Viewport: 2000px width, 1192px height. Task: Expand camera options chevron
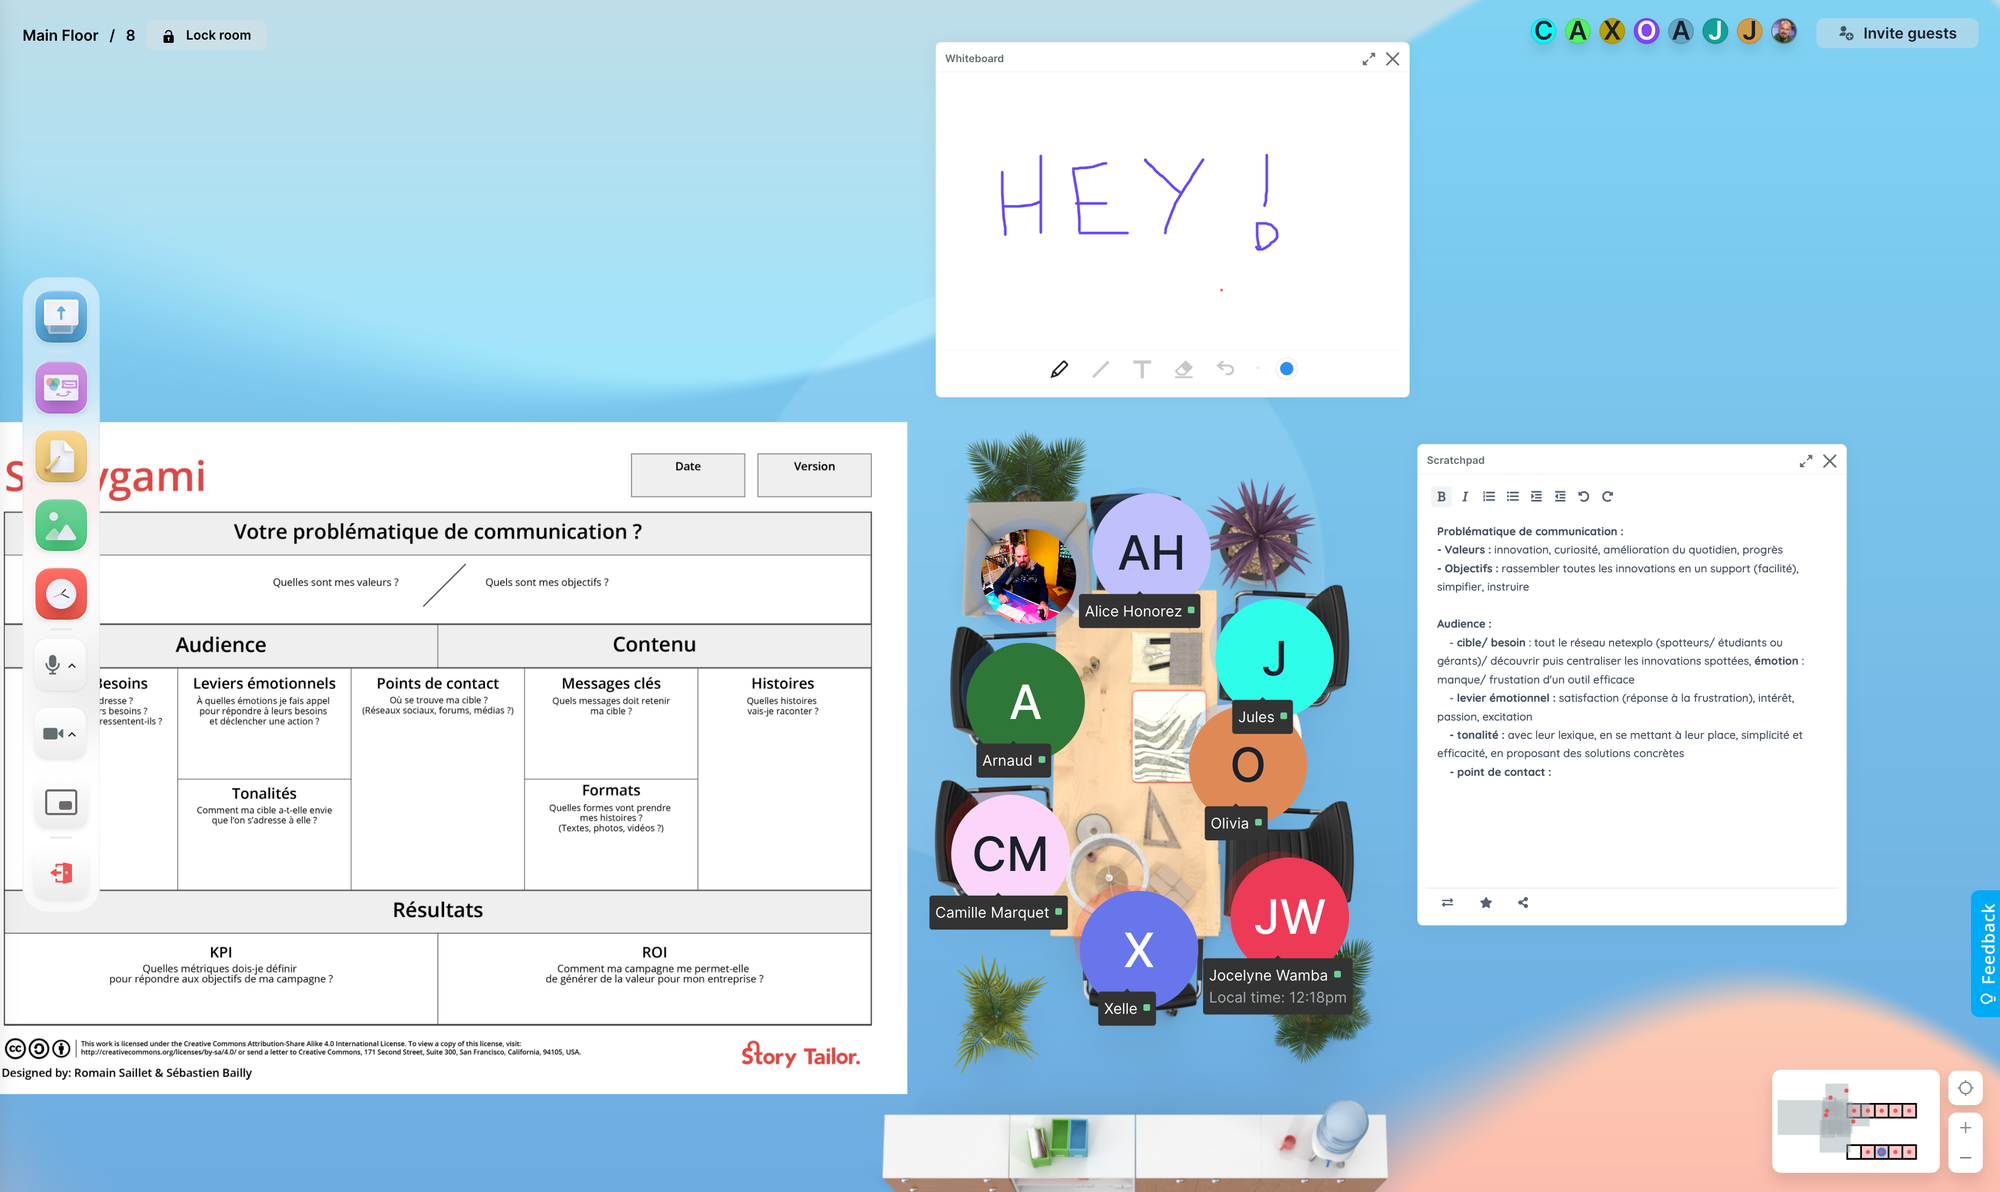(72, 734)
